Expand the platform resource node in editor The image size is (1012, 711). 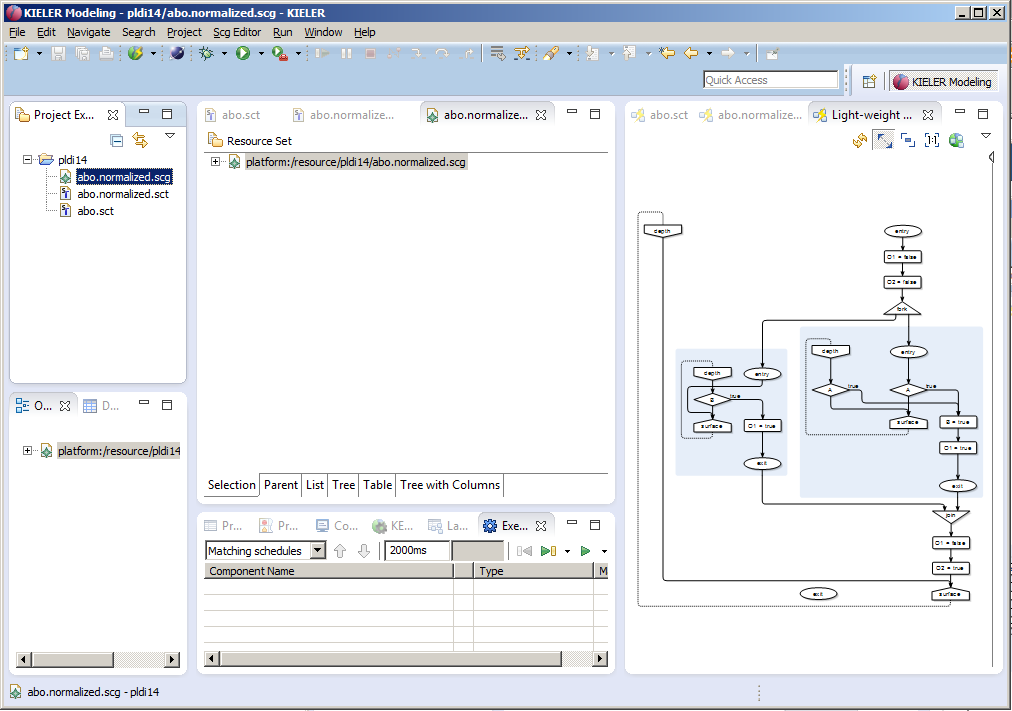coord(216,161)
